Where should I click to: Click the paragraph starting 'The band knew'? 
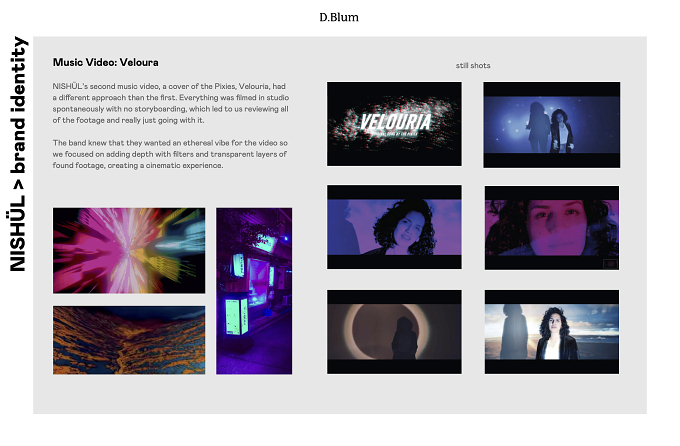pyautogui.click(x=170, y=154)
